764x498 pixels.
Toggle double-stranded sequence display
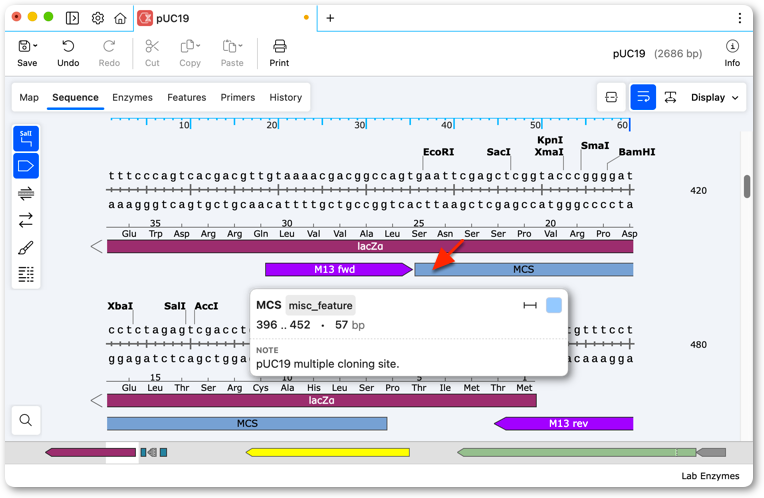[x=26, y=193]
